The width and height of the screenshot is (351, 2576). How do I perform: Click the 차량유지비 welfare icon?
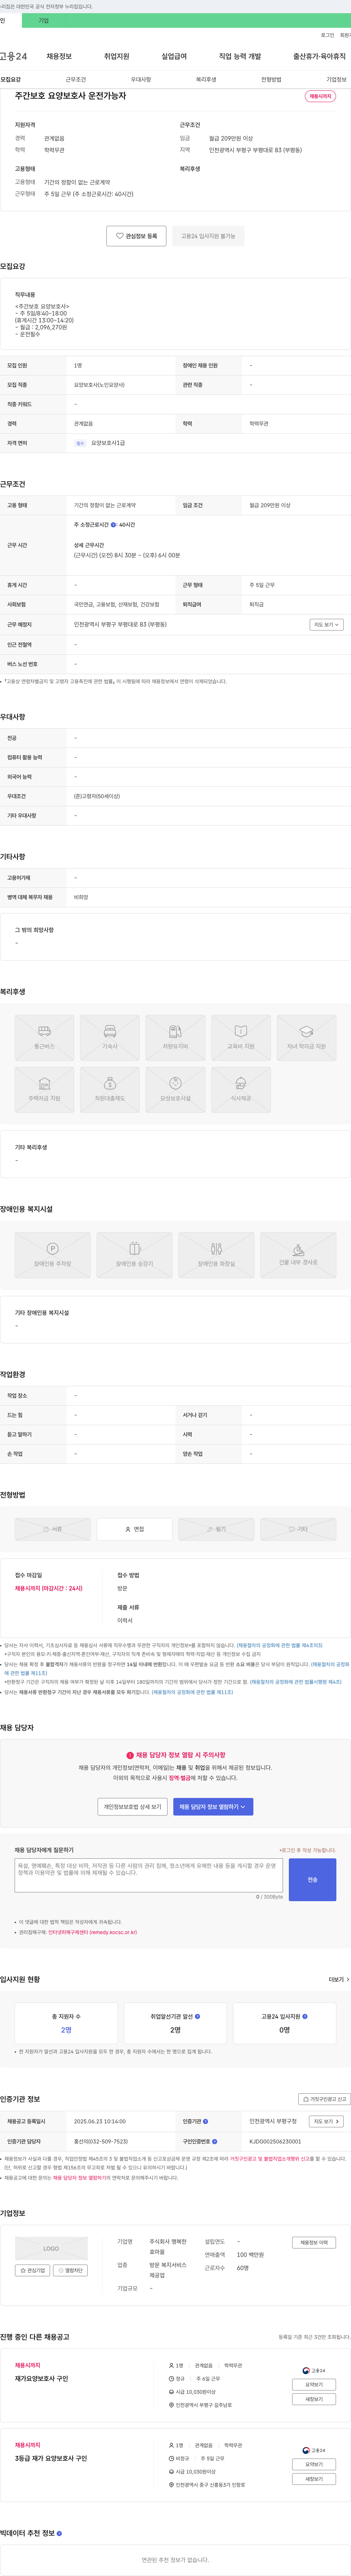[175, 1038]
